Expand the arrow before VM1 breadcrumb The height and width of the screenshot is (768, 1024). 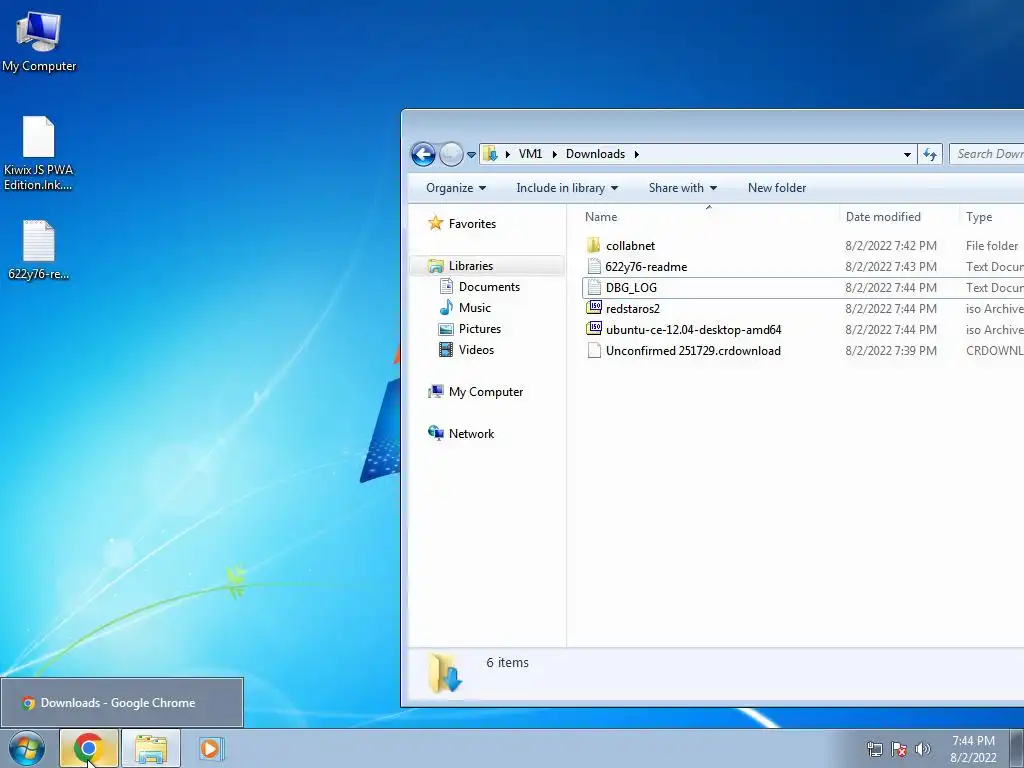pyautogui.click(x=508, y=154)
